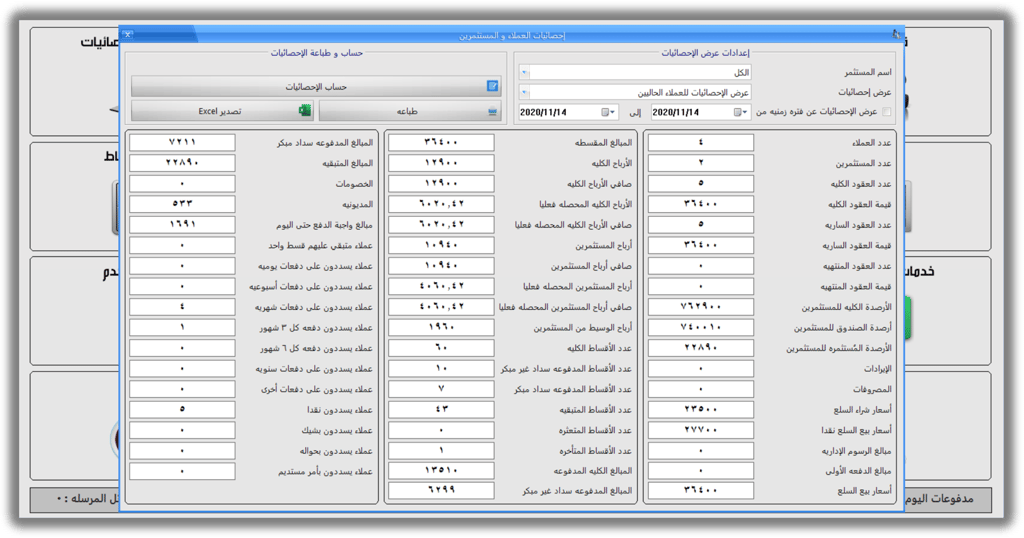Select the عدد المستثمرين value field
The image size is (1024, 538).
tap(701, 163)
